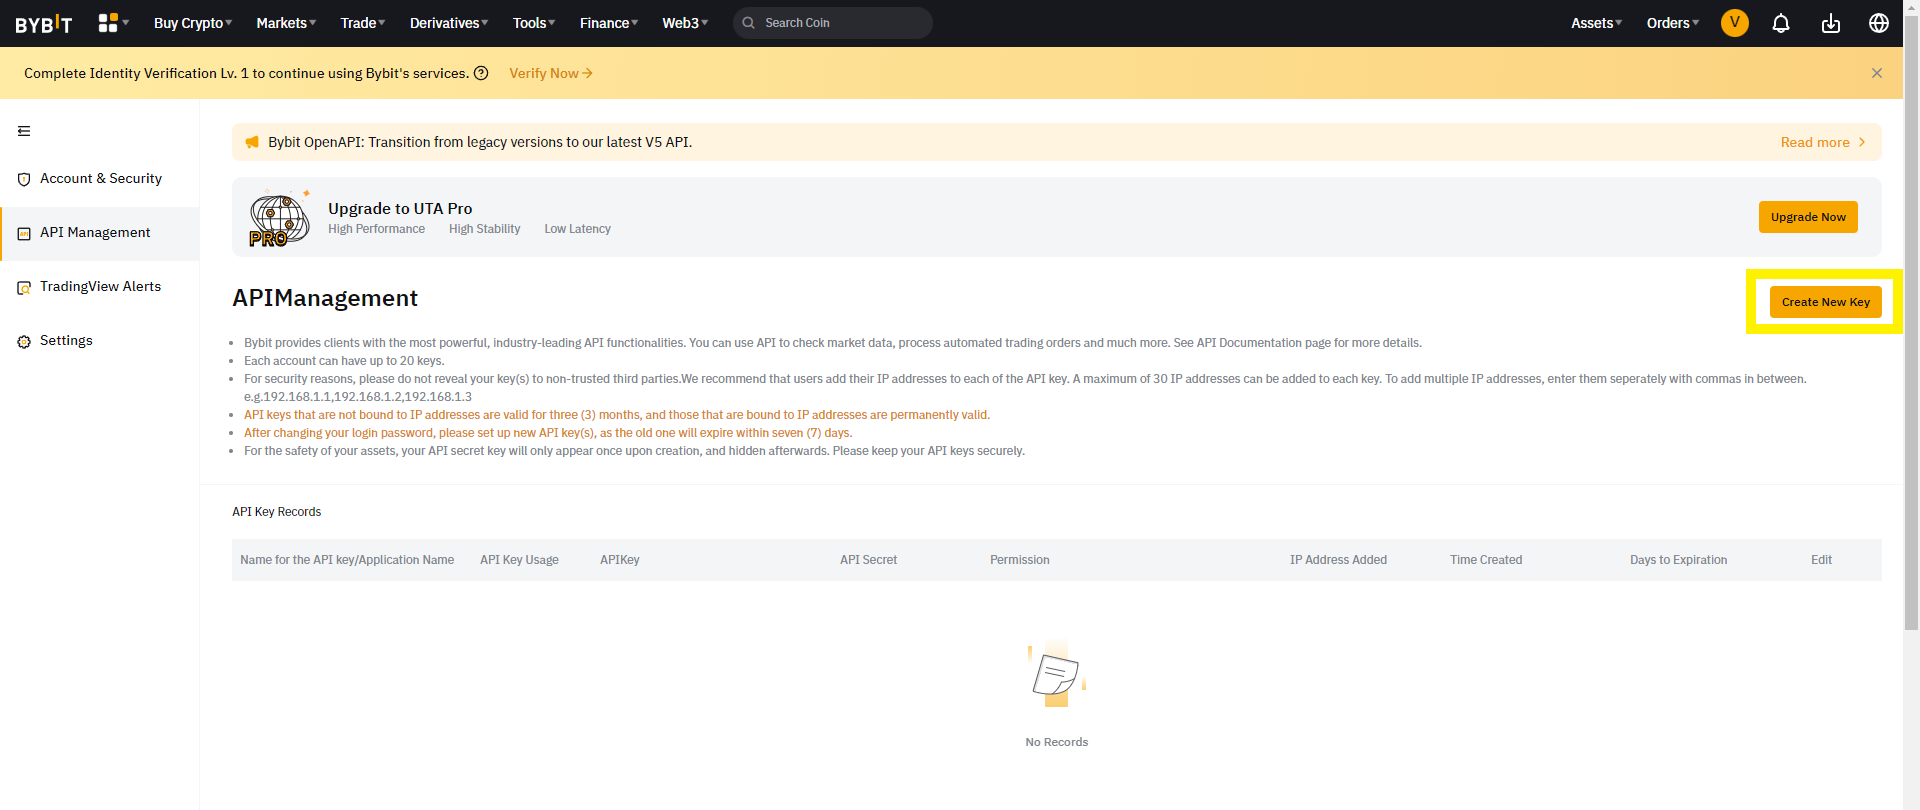The width and height of the screenshot is (1920, 810).
Task: Collapse the sidebar menu icon
Action: (24, 131)
